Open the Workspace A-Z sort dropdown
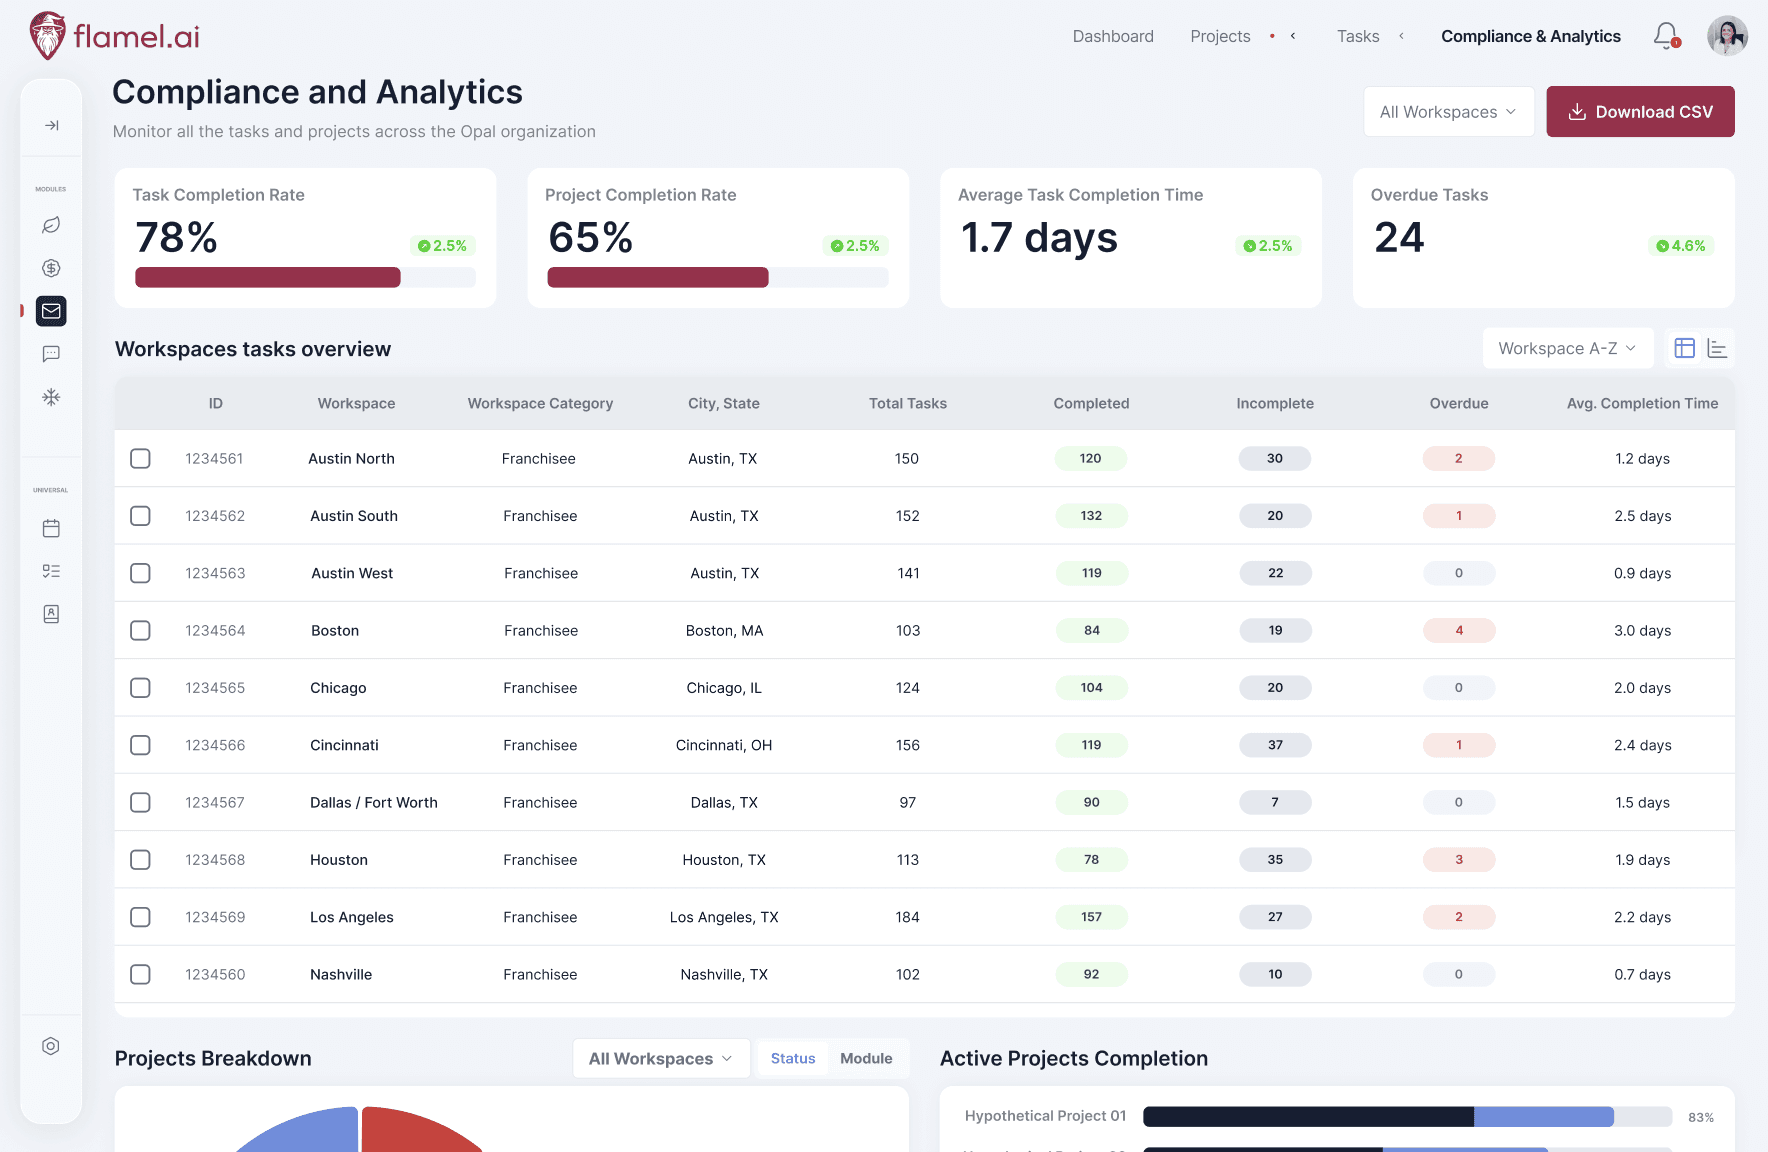This screenshot has width=1768, height=1152. pyautogui.click(x=1567, y=348)
